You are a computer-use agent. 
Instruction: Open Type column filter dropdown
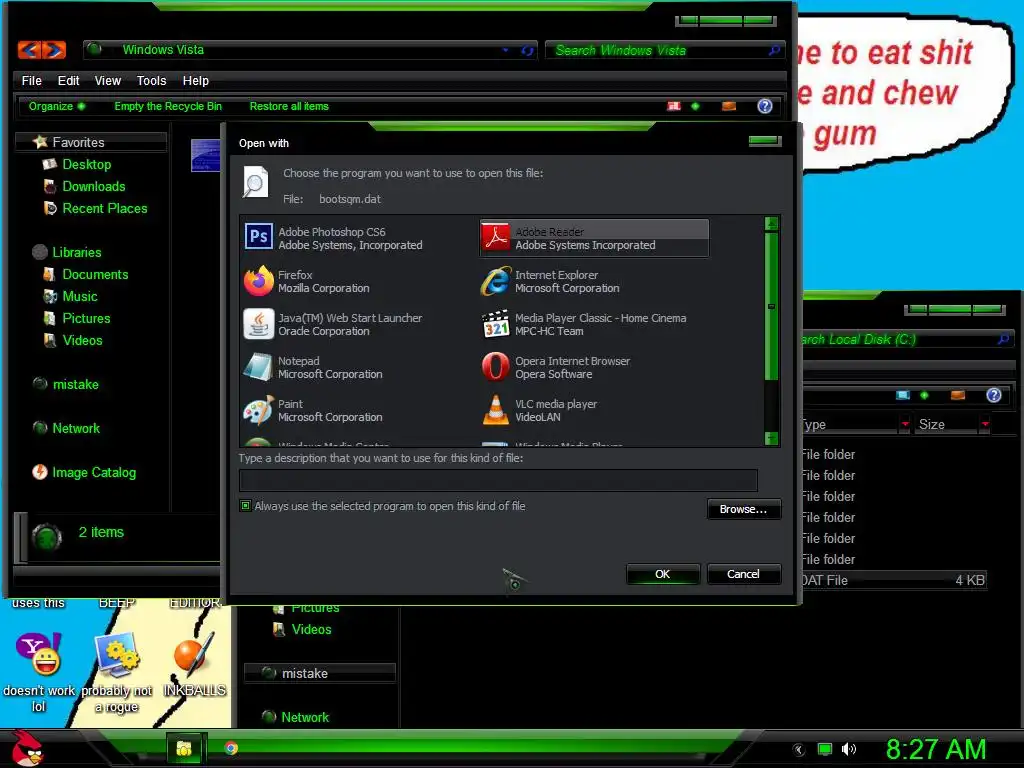click(x=904, y=424)
